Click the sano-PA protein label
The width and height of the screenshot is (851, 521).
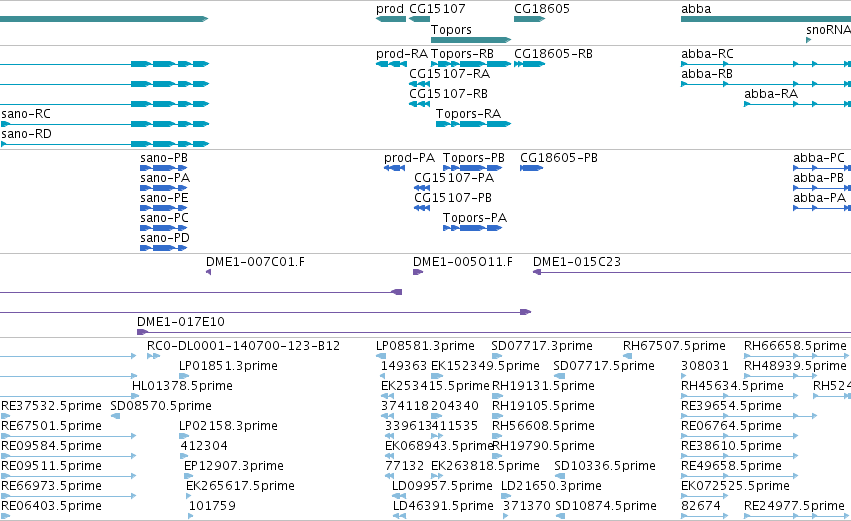[x=165, y=178]
